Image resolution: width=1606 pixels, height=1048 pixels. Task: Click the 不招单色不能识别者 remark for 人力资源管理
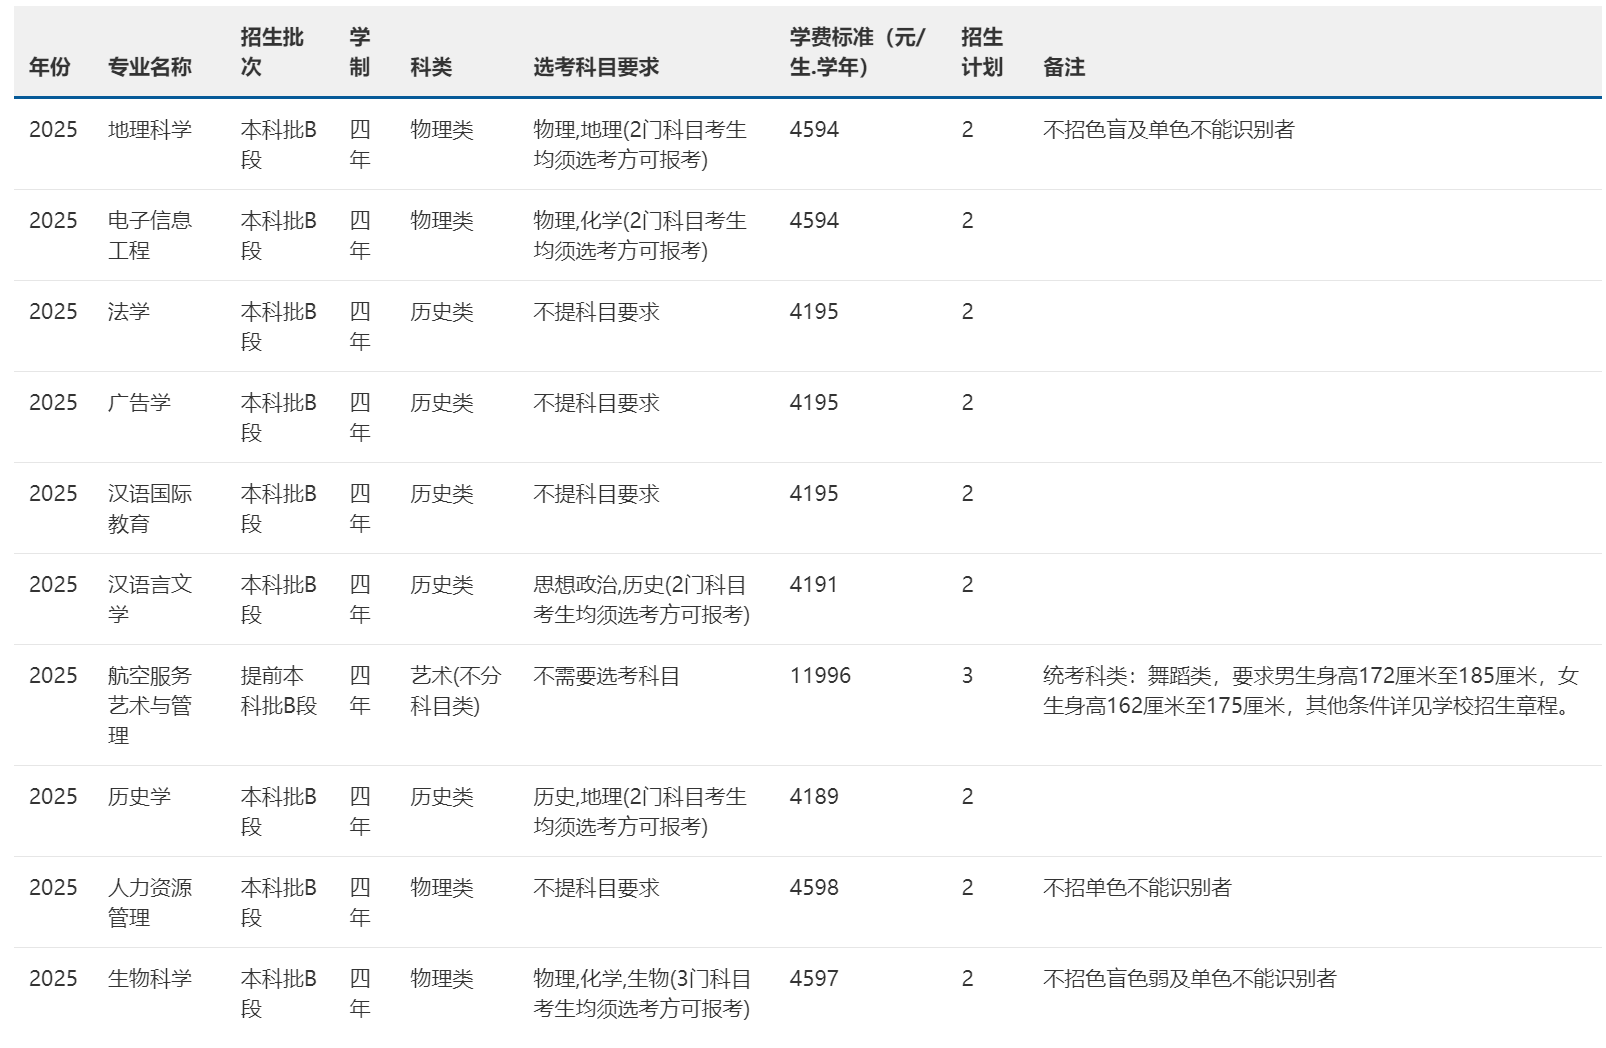coord(1137,888)
